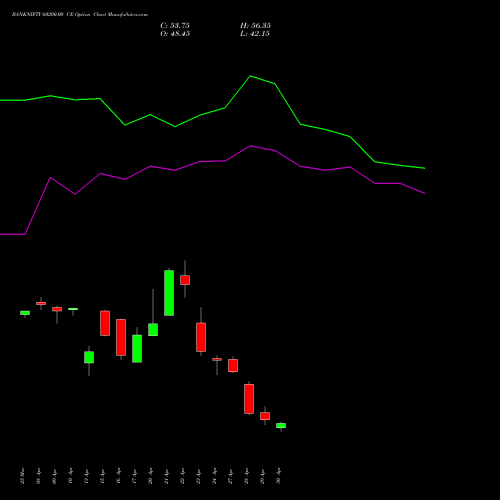Click the low value L: 42.15
Viewport: 500px width, 500px height.
click(x=255, y=34)
